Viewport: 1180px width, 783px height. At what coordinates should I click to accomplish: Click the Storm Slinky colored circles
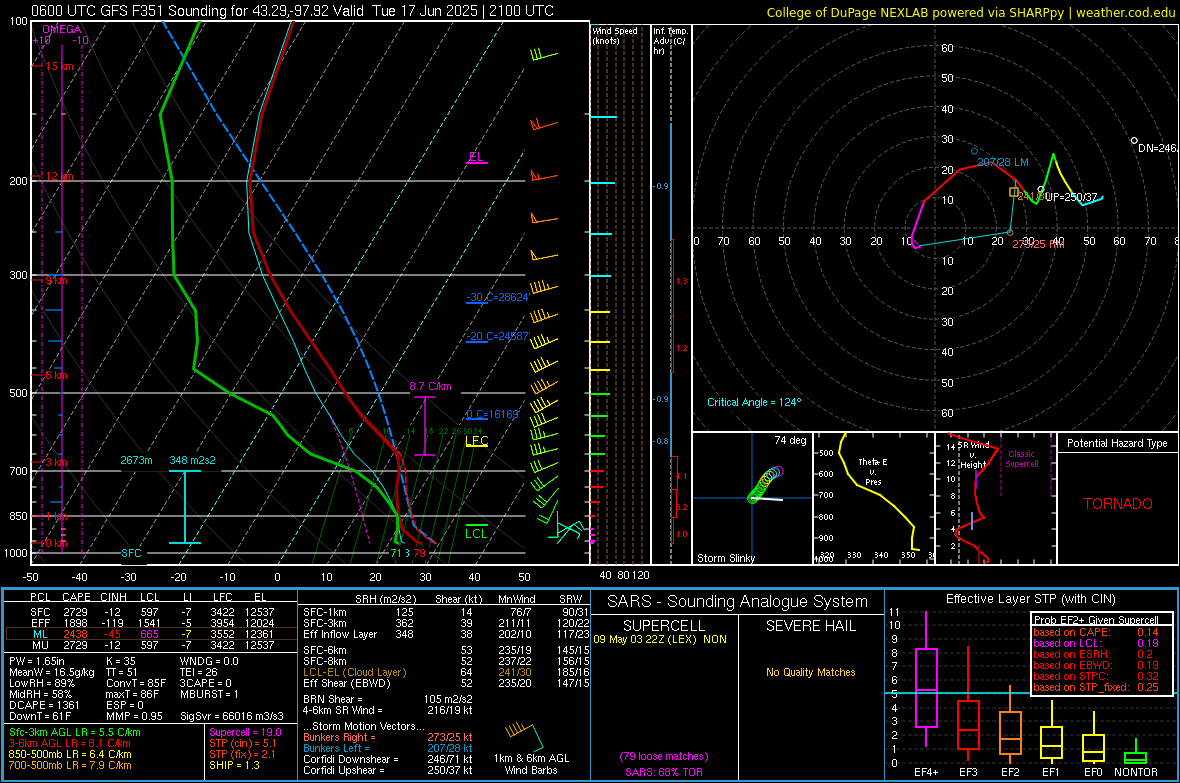coord(765,485)
